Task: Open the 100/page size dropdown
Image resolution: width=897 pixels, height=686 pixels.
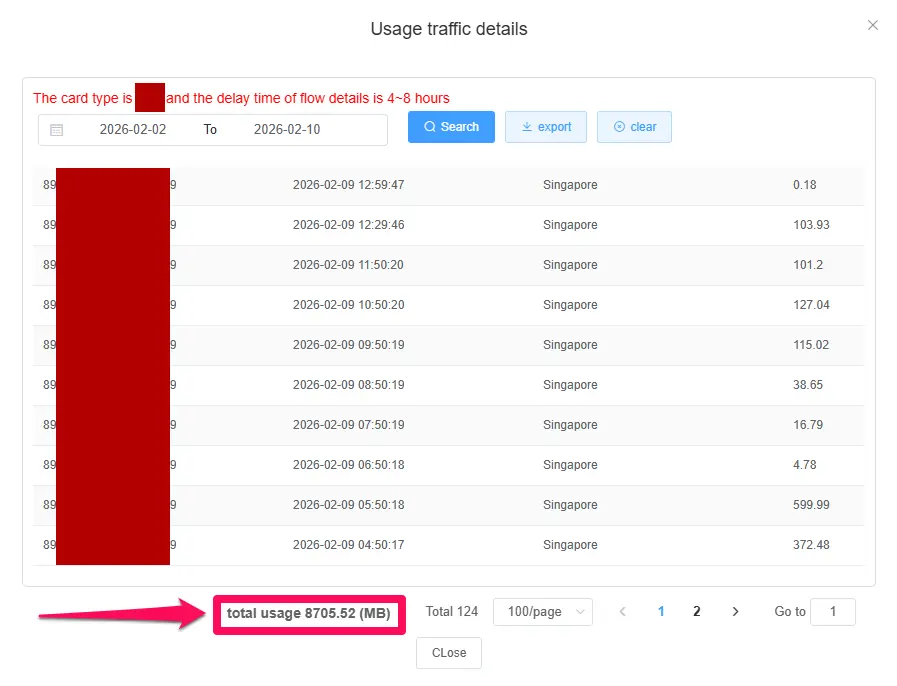Action: coord(542,612)
